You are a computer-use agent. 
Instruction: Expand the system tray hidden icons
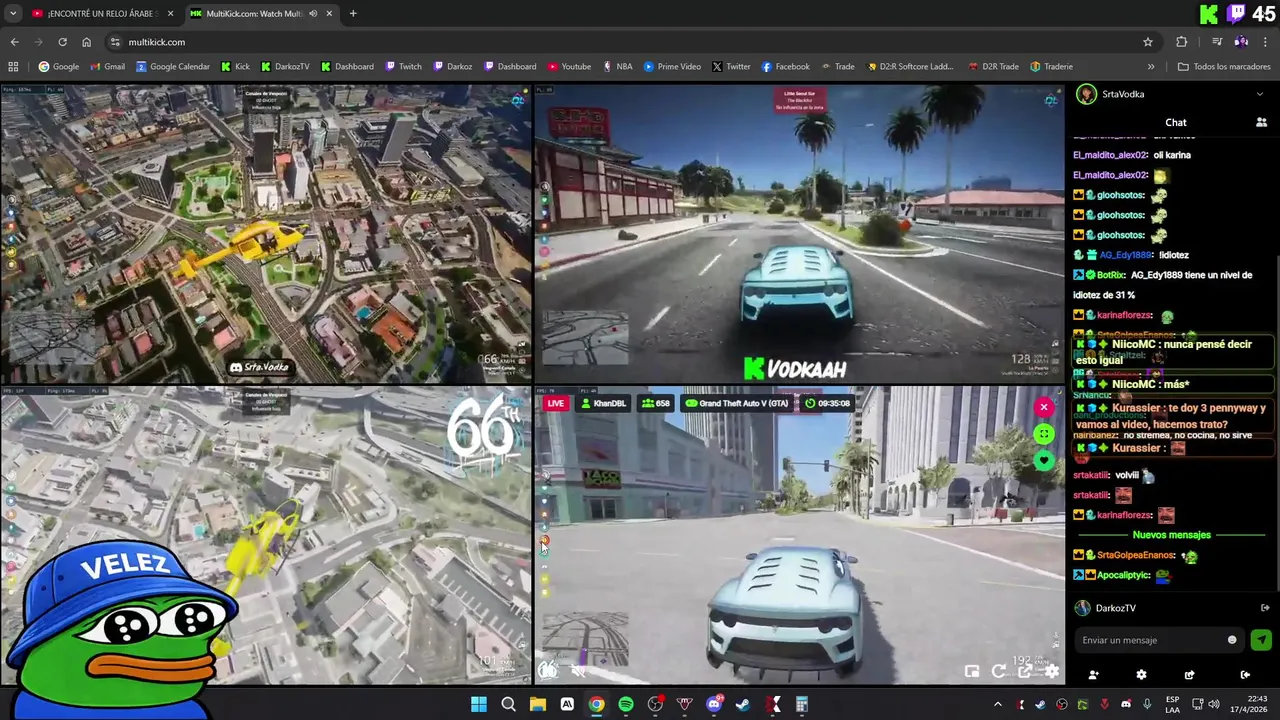pos(997,704)
